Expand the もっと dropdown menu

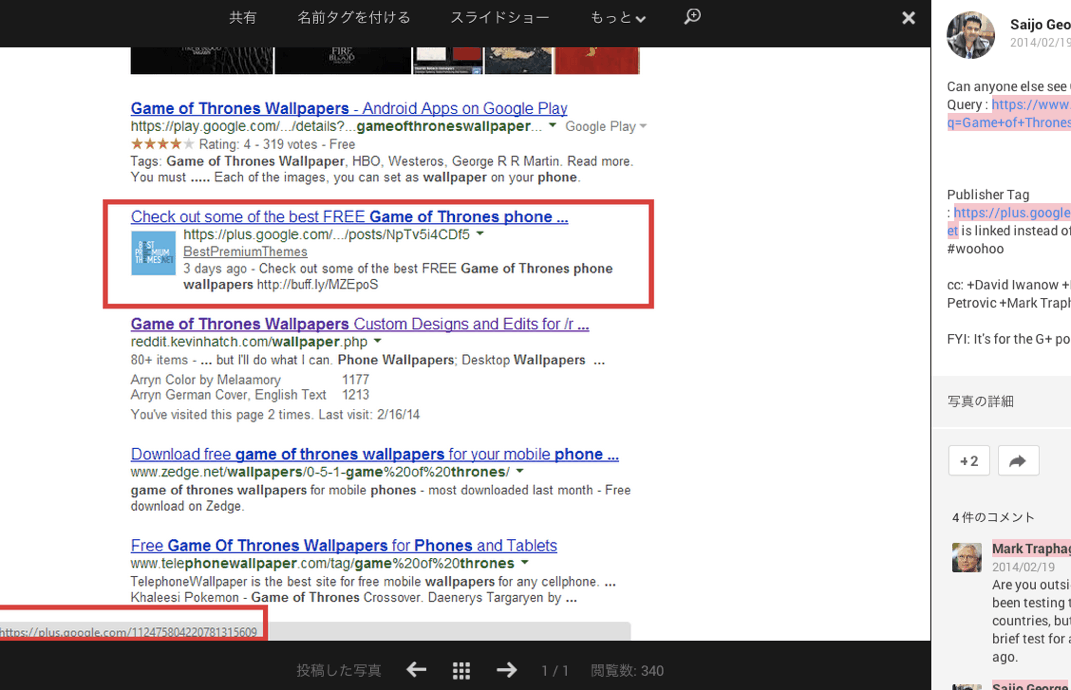pos(617,18)
